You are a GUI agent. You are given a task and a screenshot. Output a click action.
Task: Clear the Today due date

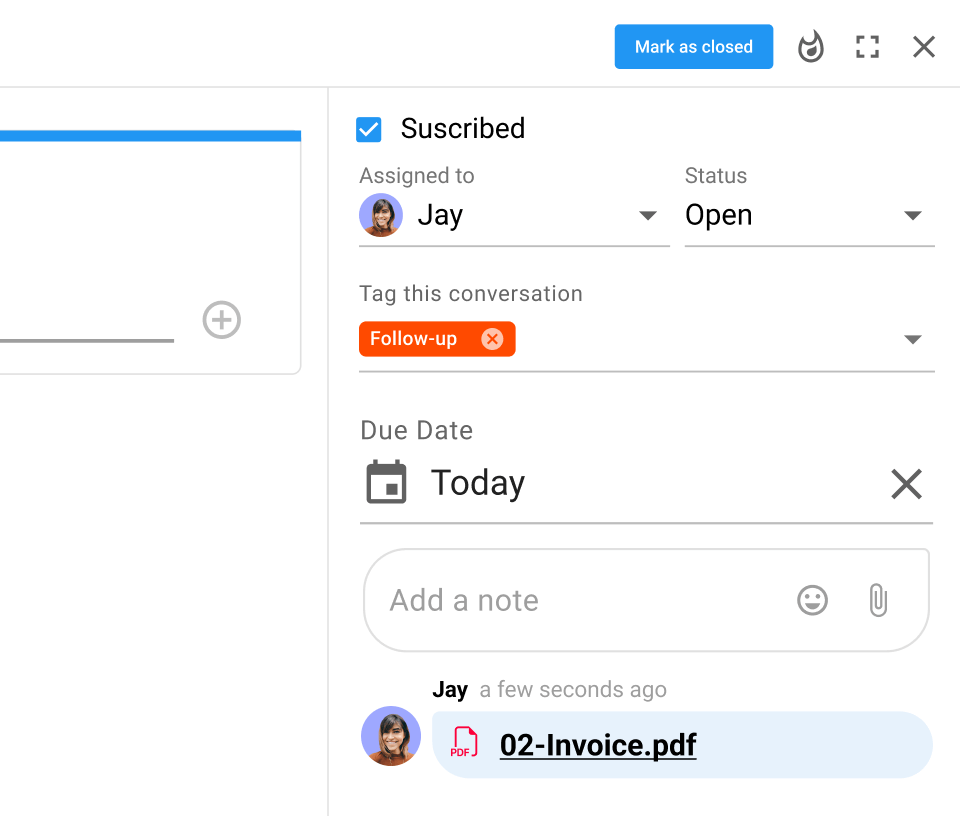[906, 484]
